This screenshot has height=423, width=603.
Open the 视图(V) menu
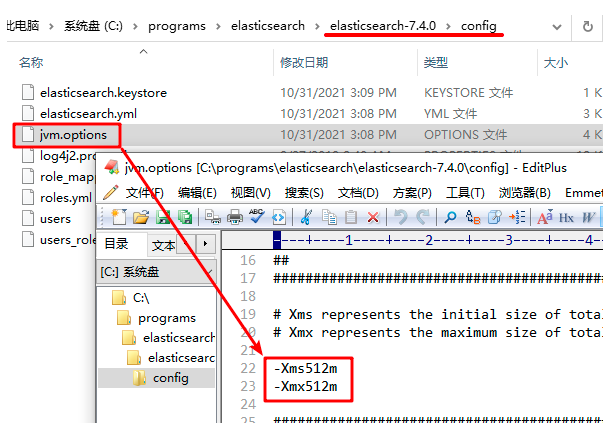pos(251,193)
